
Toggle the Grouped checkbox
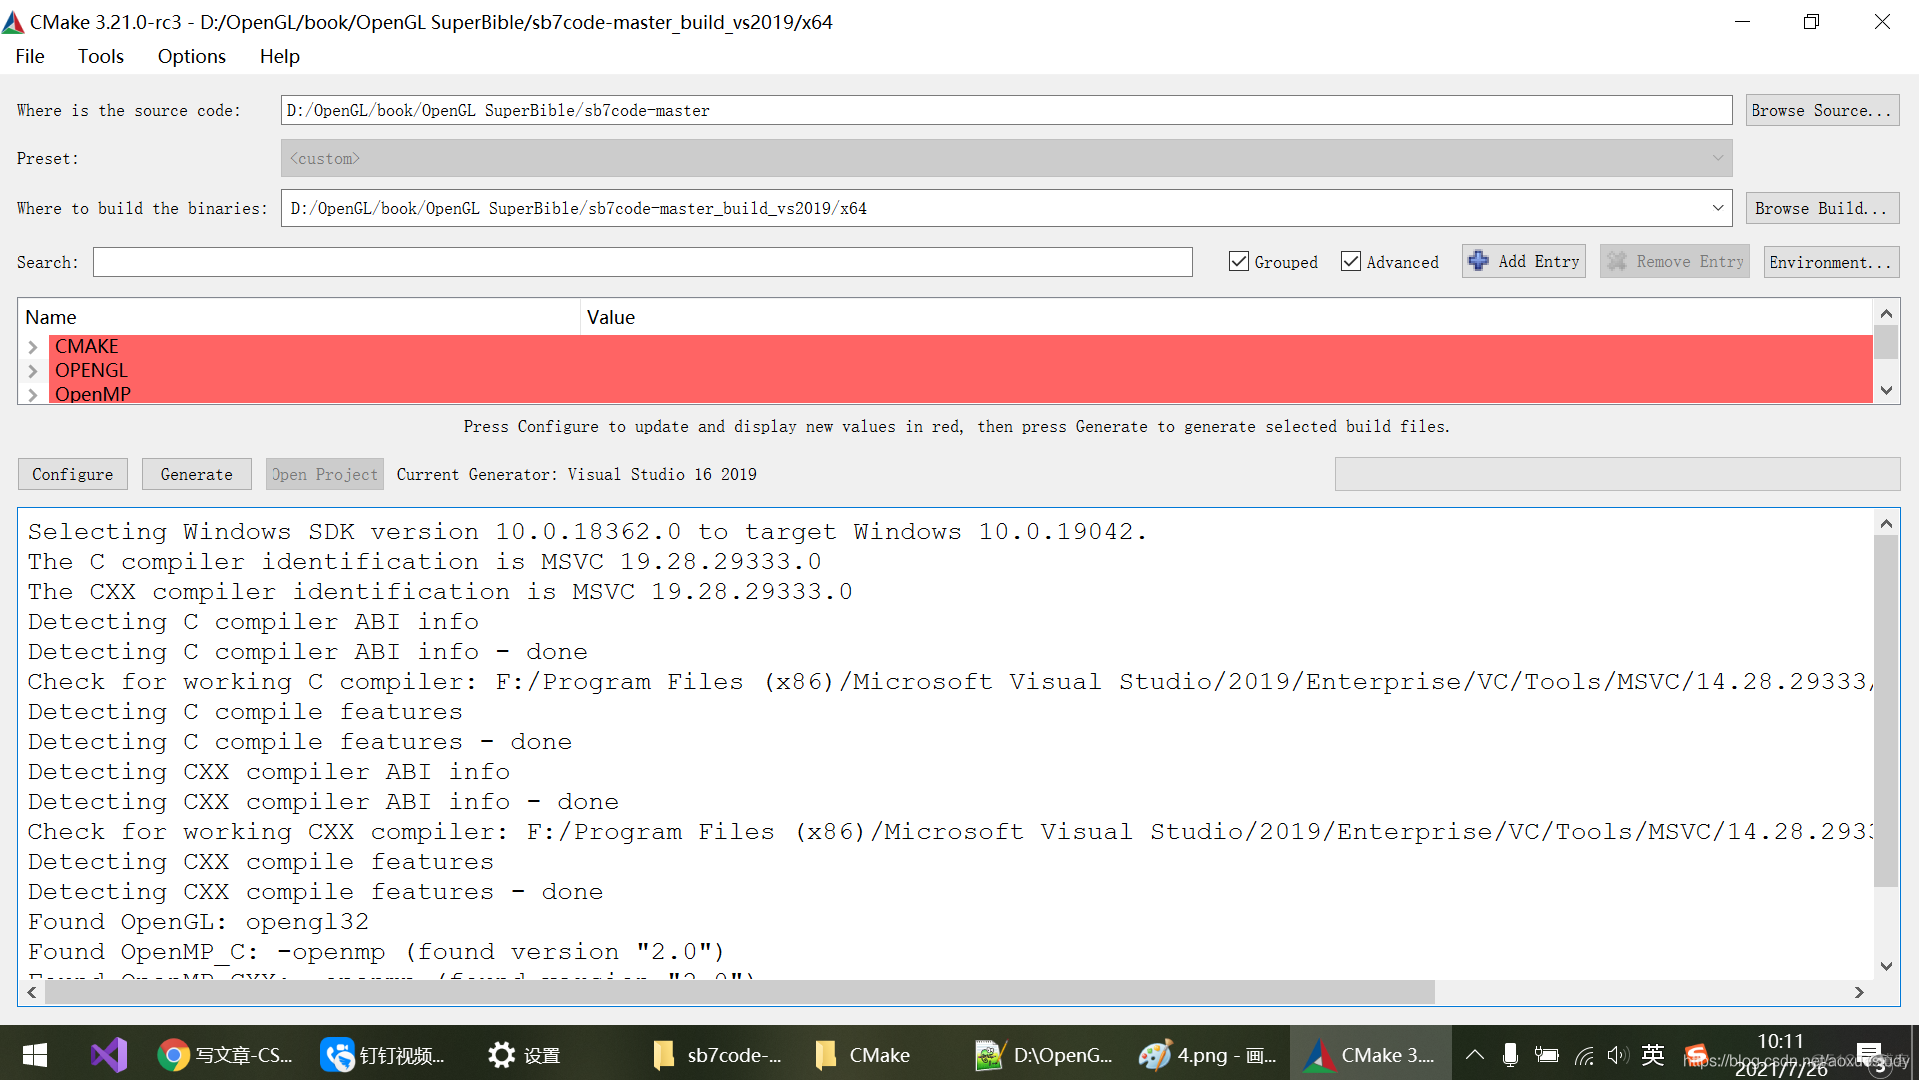[x=1237, y=262]
